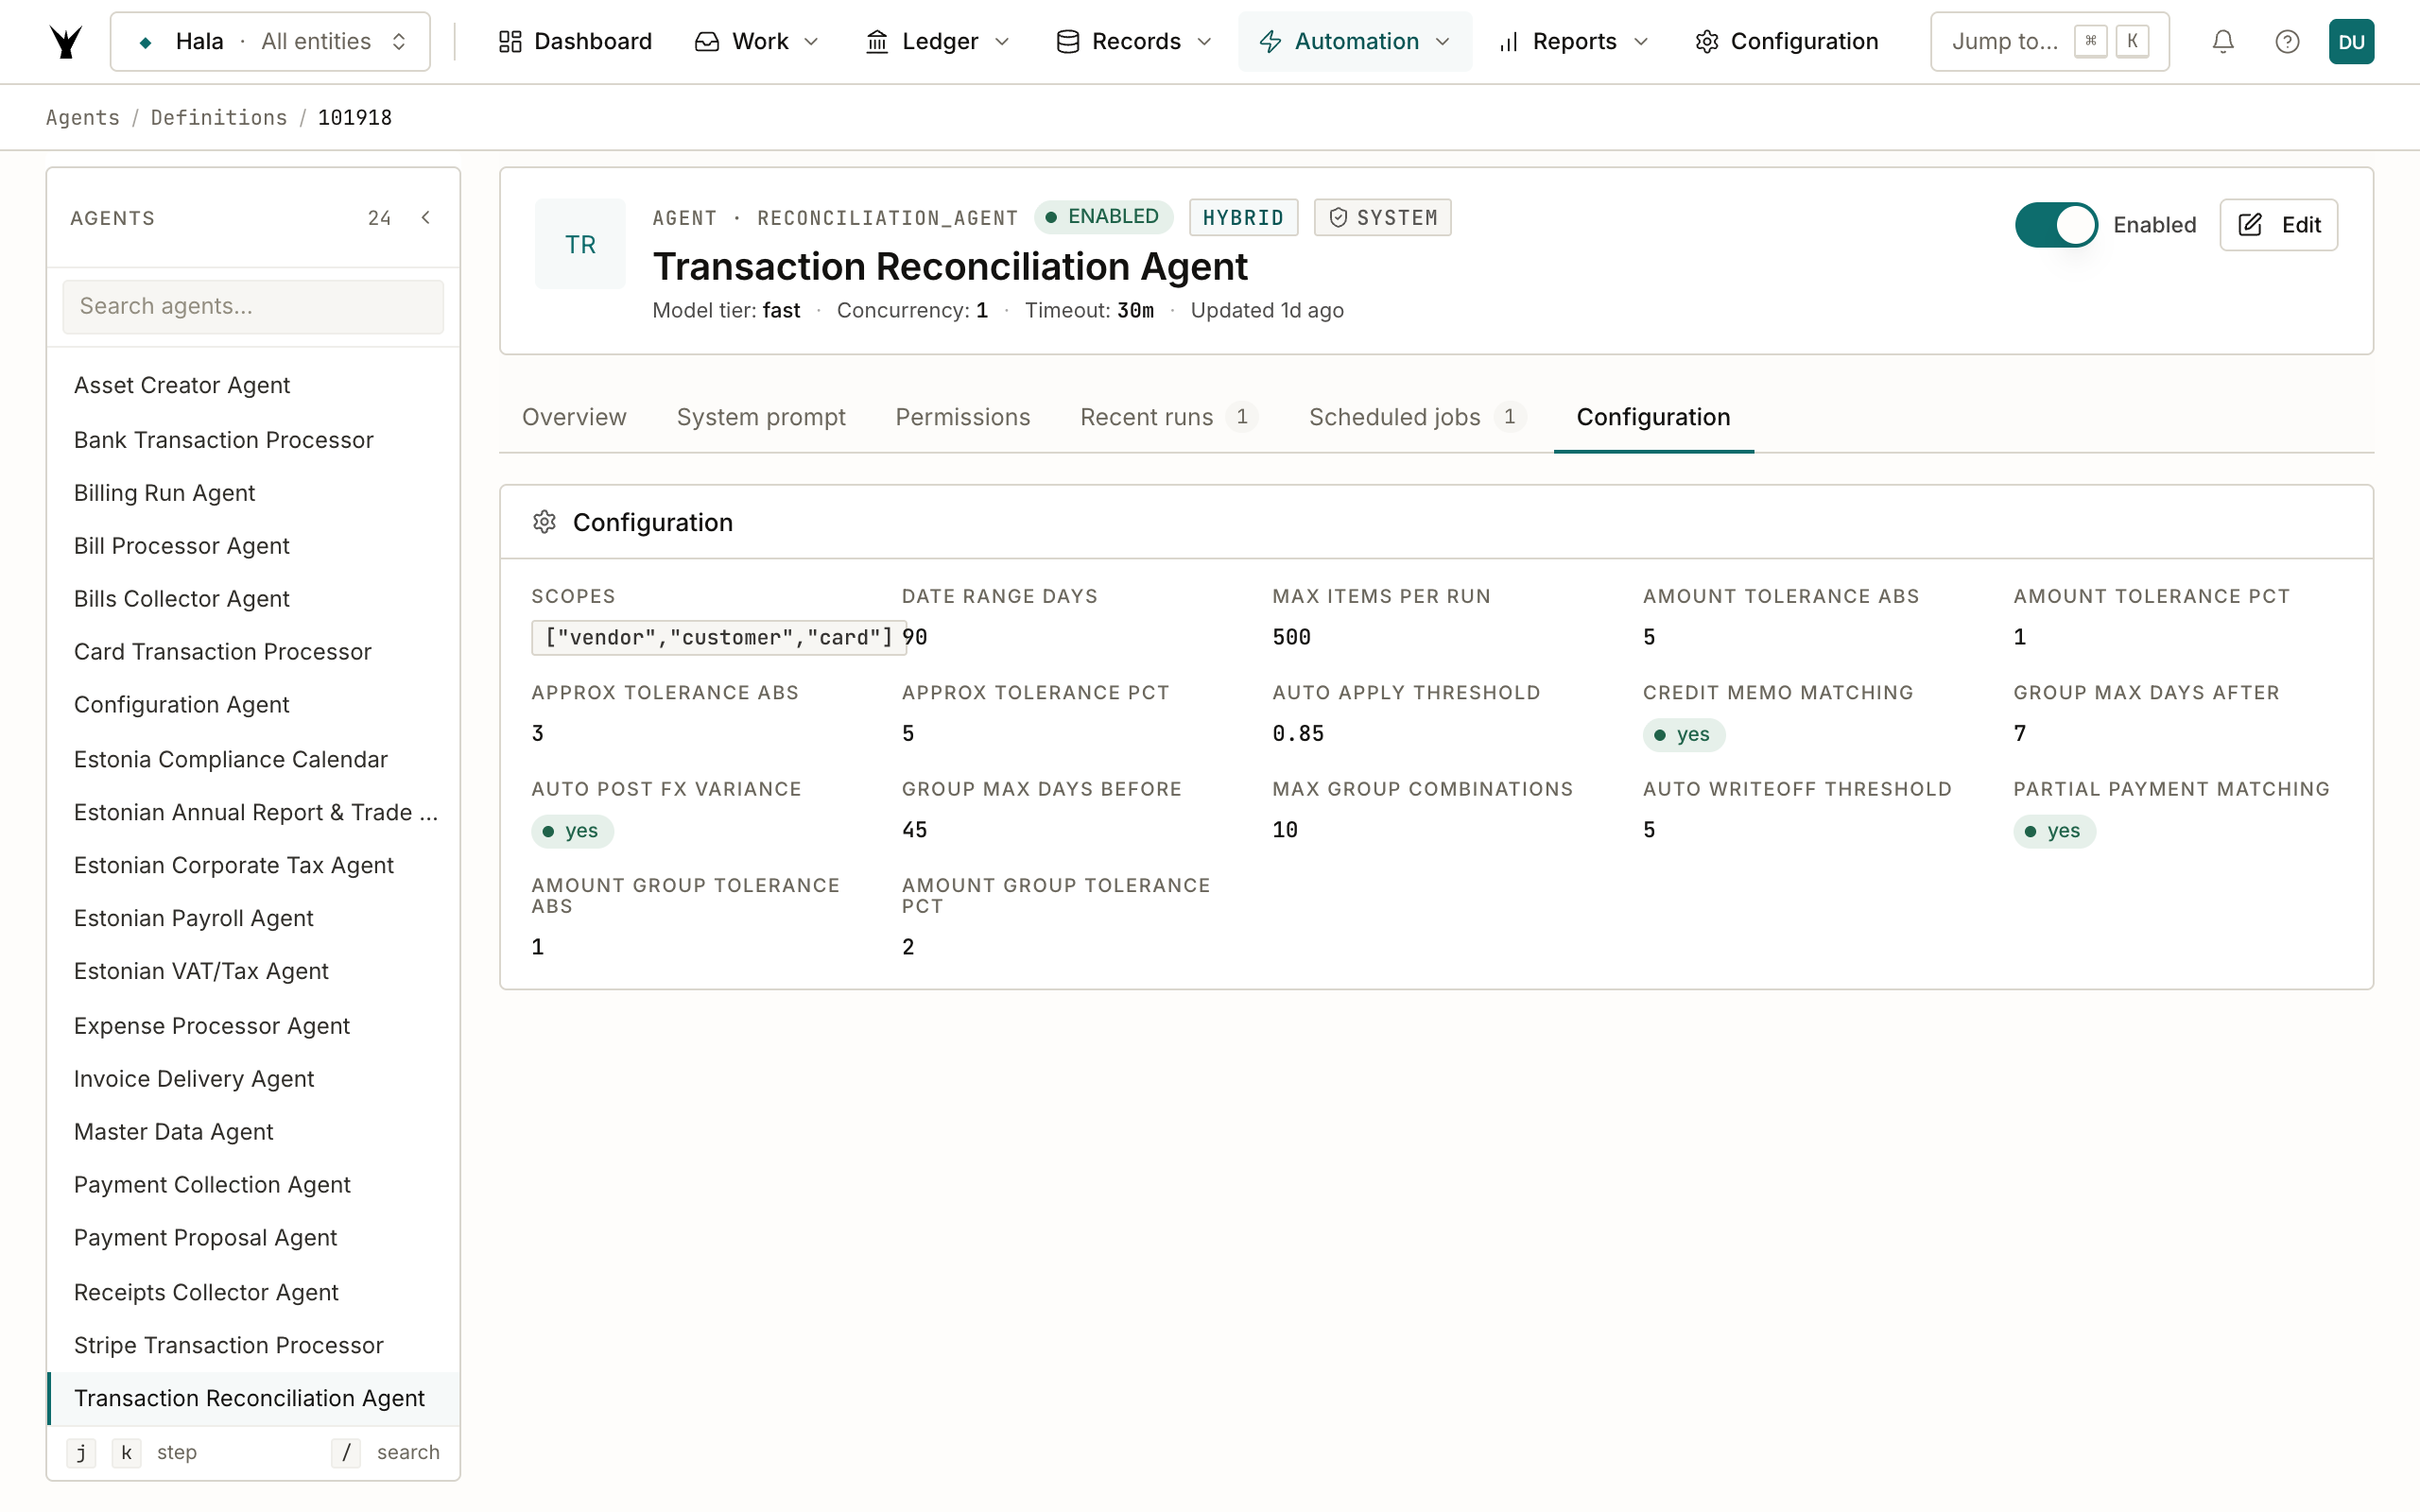The height and width of the screenshot is (1512, 2420).
Task: Click the Group Max Days Before value 45
Action: 914,830
